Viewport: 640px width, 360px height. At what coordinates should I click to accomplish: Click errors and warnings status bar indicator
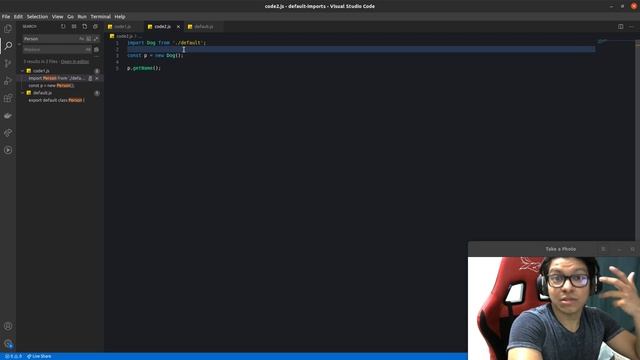(13, 356)
